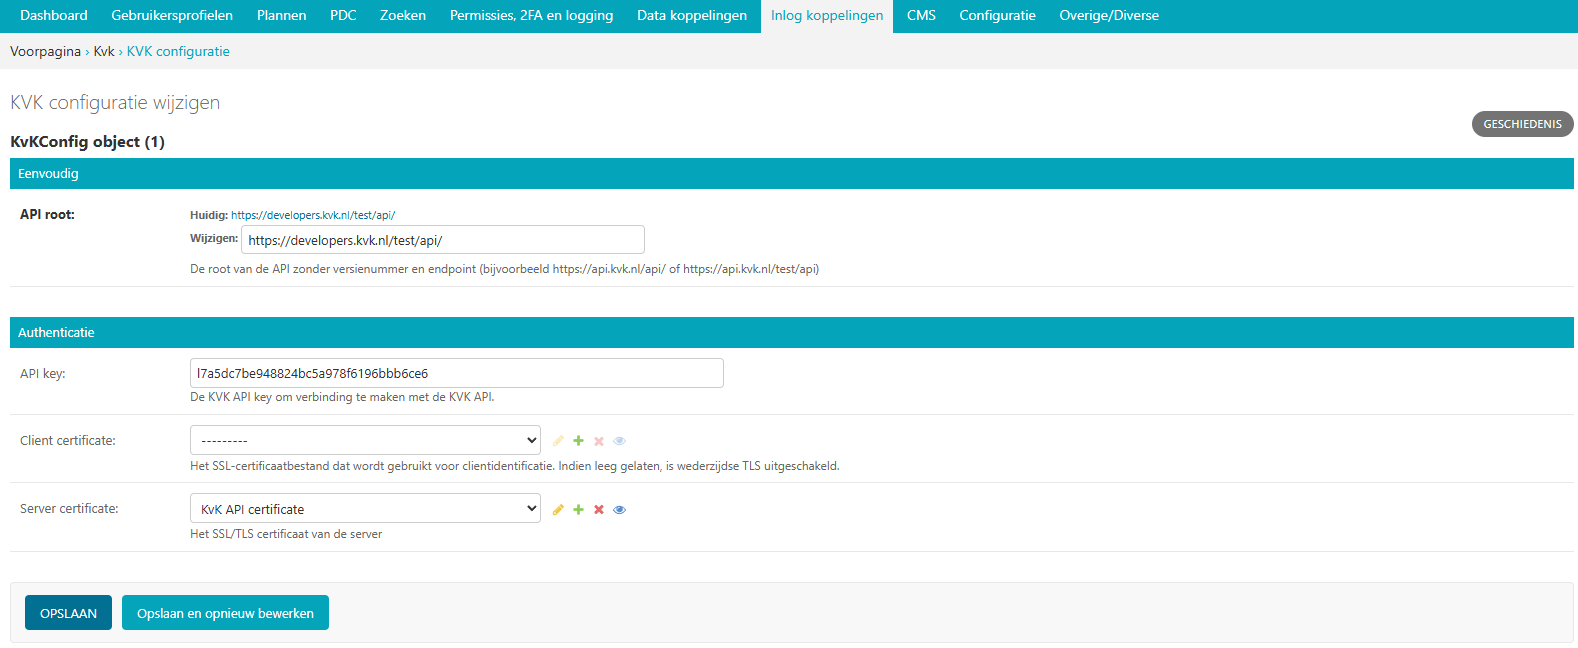1578x648 pixels.
Task: Add new Client certificate plus icon
Action: pyautogui.click(x=578, y=441)
